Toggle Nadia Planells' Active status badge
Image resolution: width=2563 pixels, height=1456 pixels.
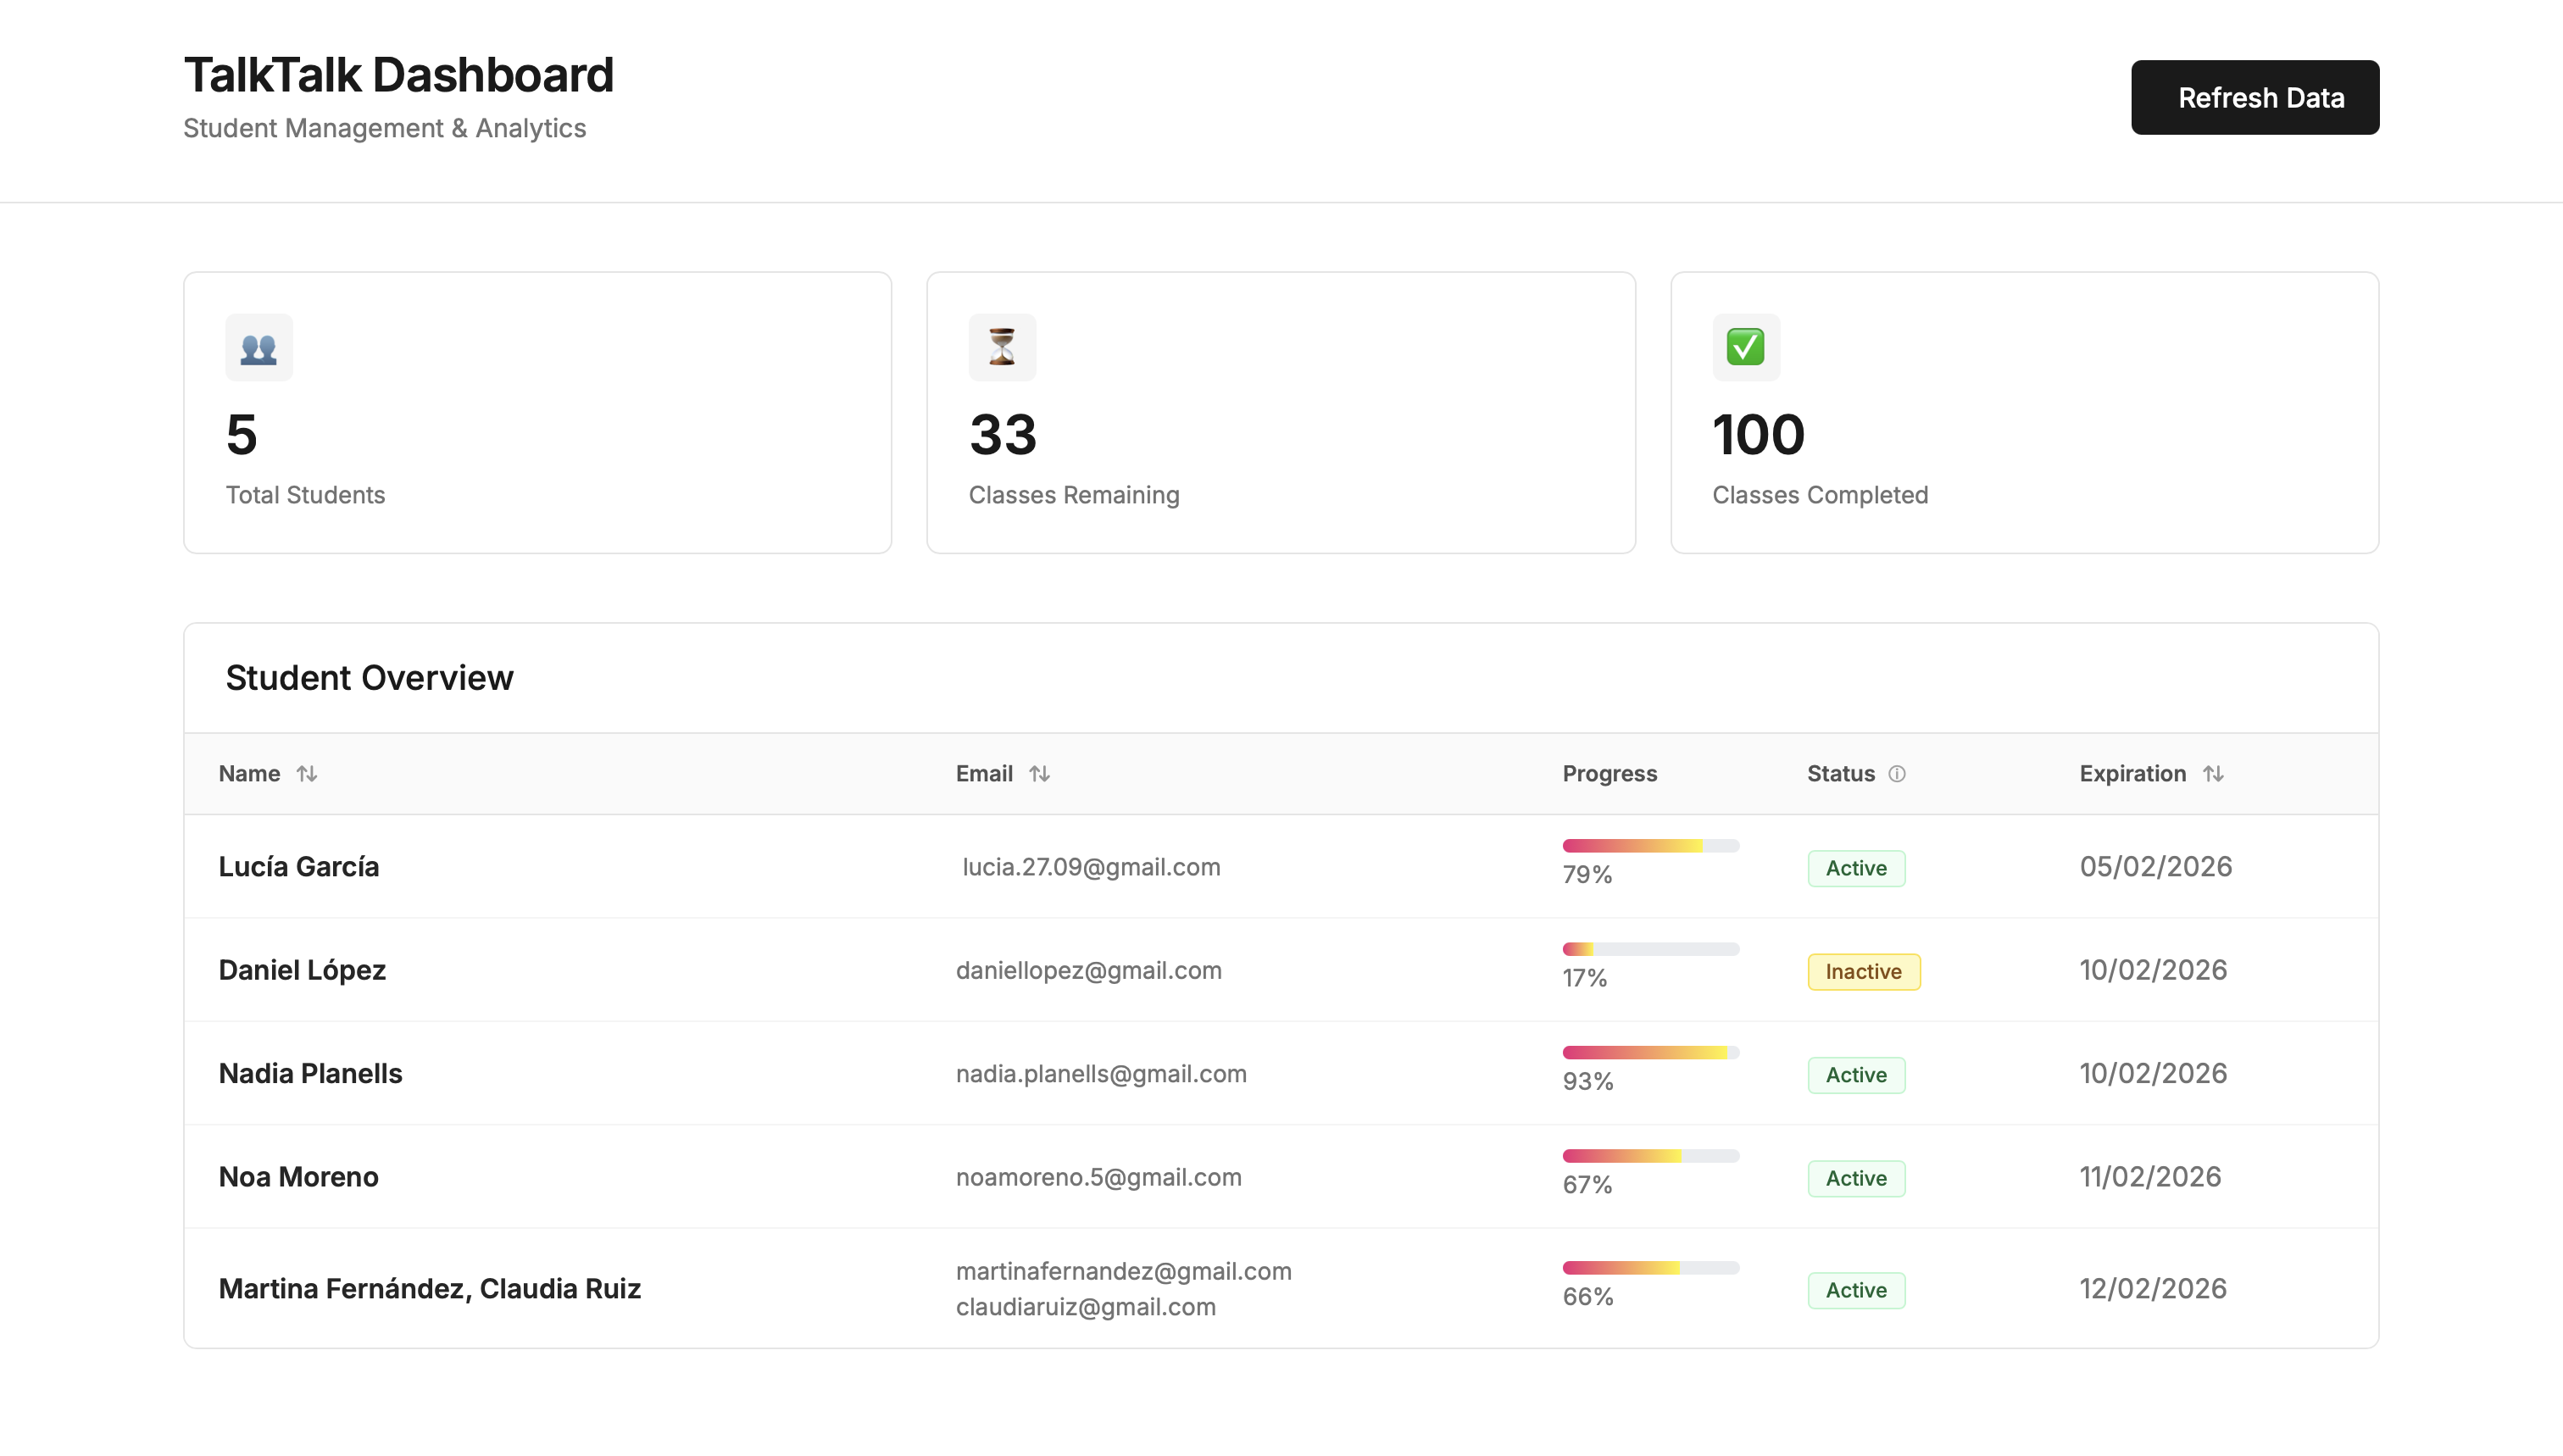1856,1074
